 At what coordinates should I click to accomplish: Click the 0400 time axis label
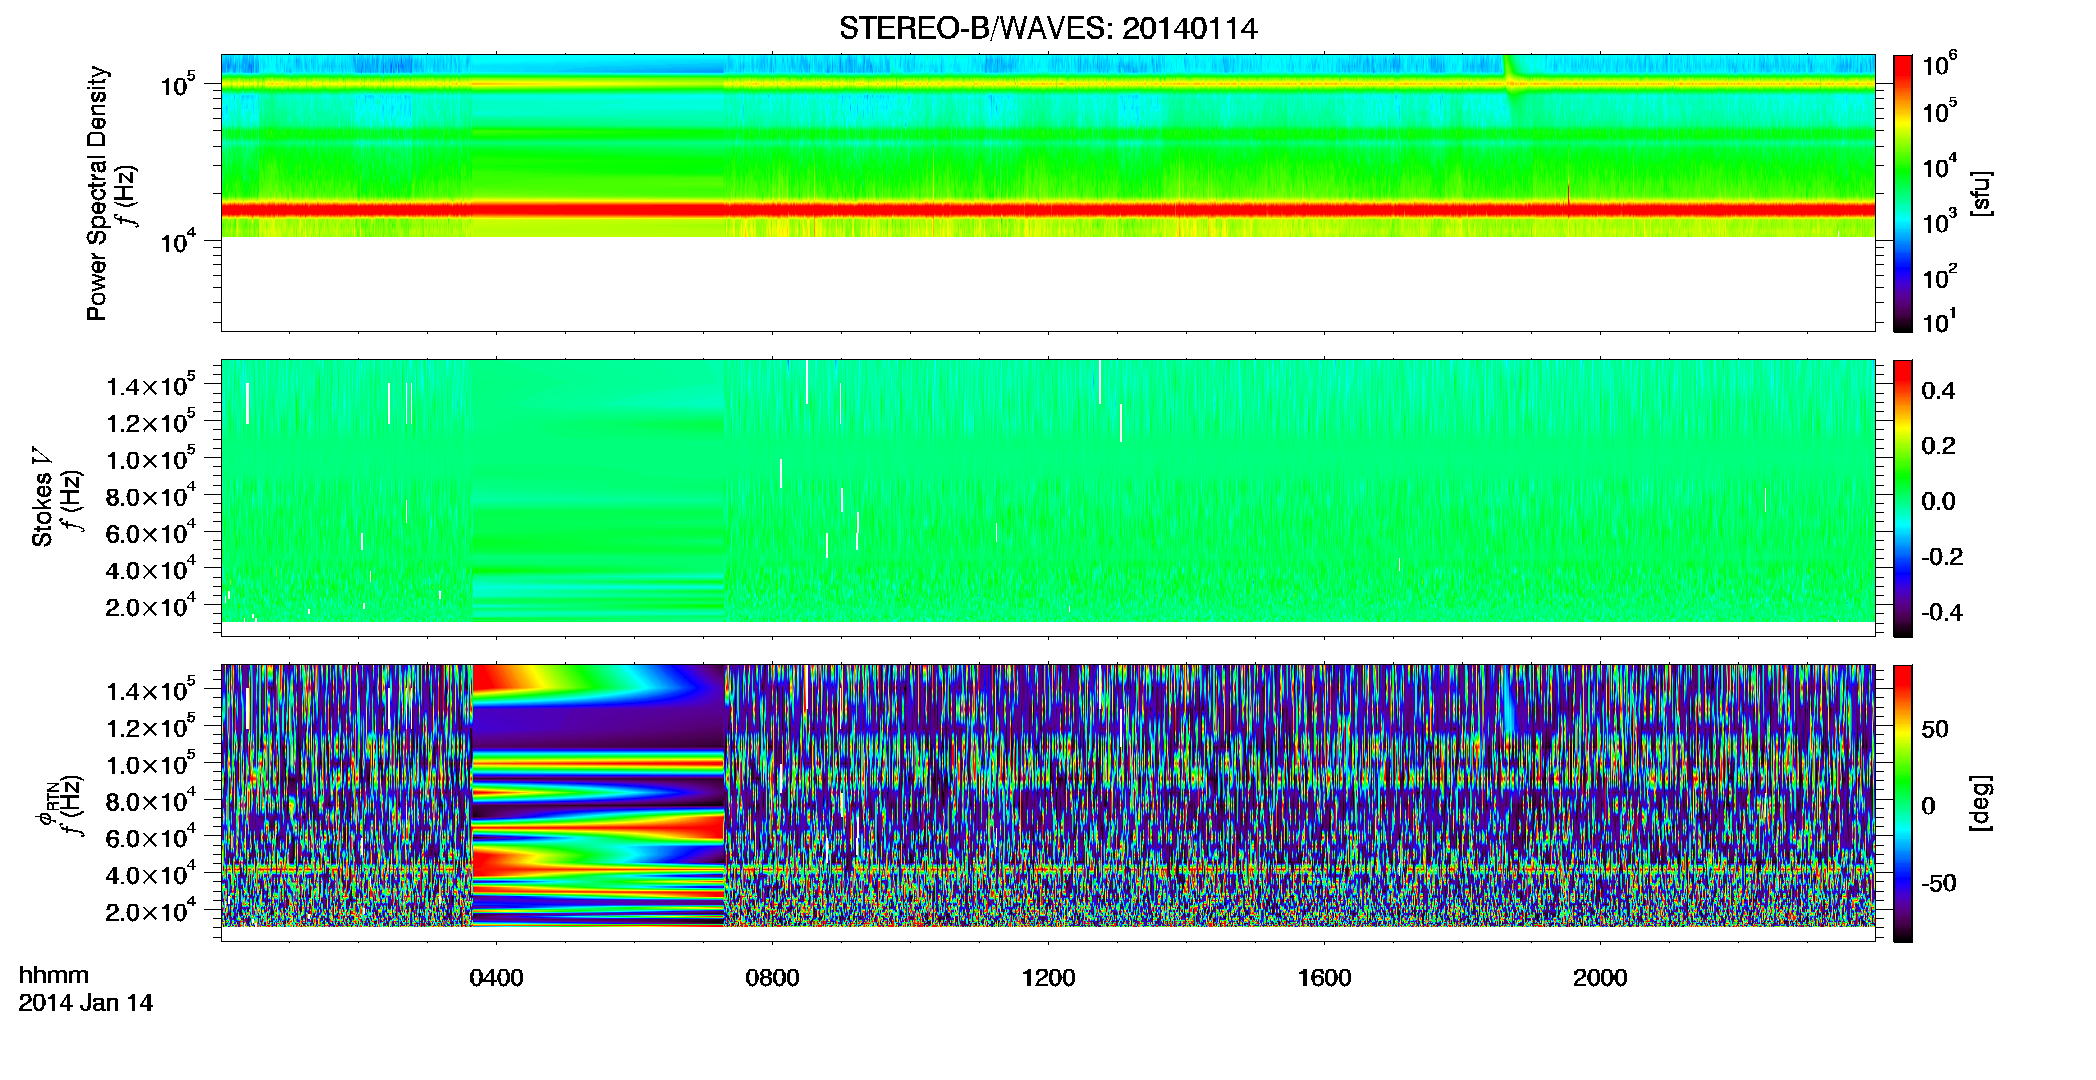coord(496,978)
